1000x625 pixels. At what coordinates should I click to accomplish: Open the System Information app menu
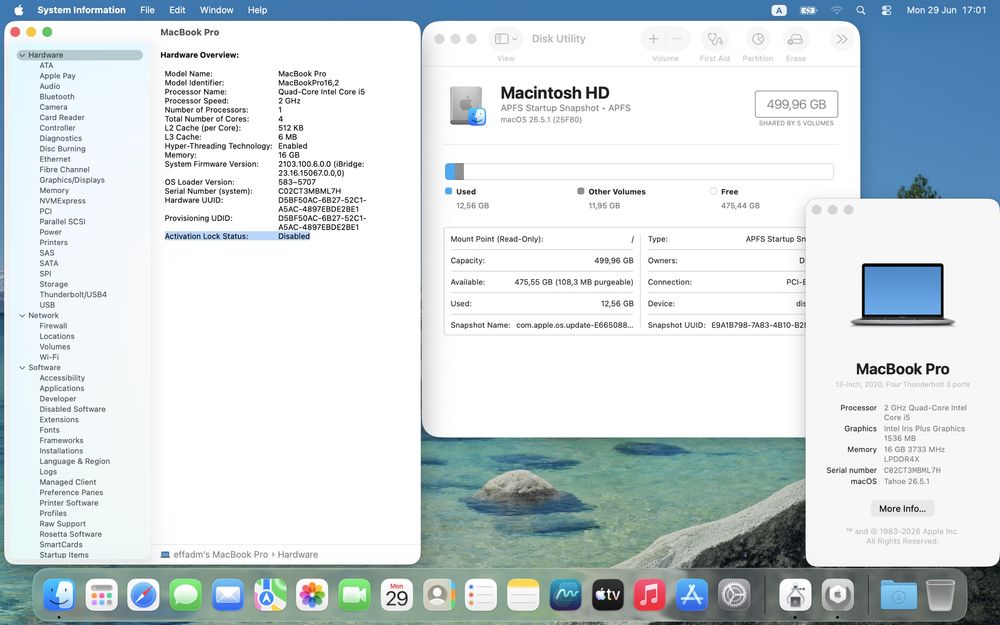point(82,10)
